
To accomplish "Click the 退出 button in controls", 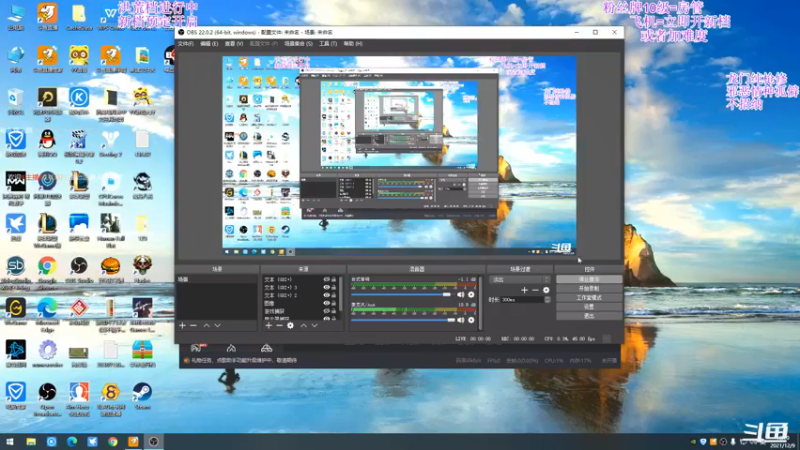I will coord(589,316).
